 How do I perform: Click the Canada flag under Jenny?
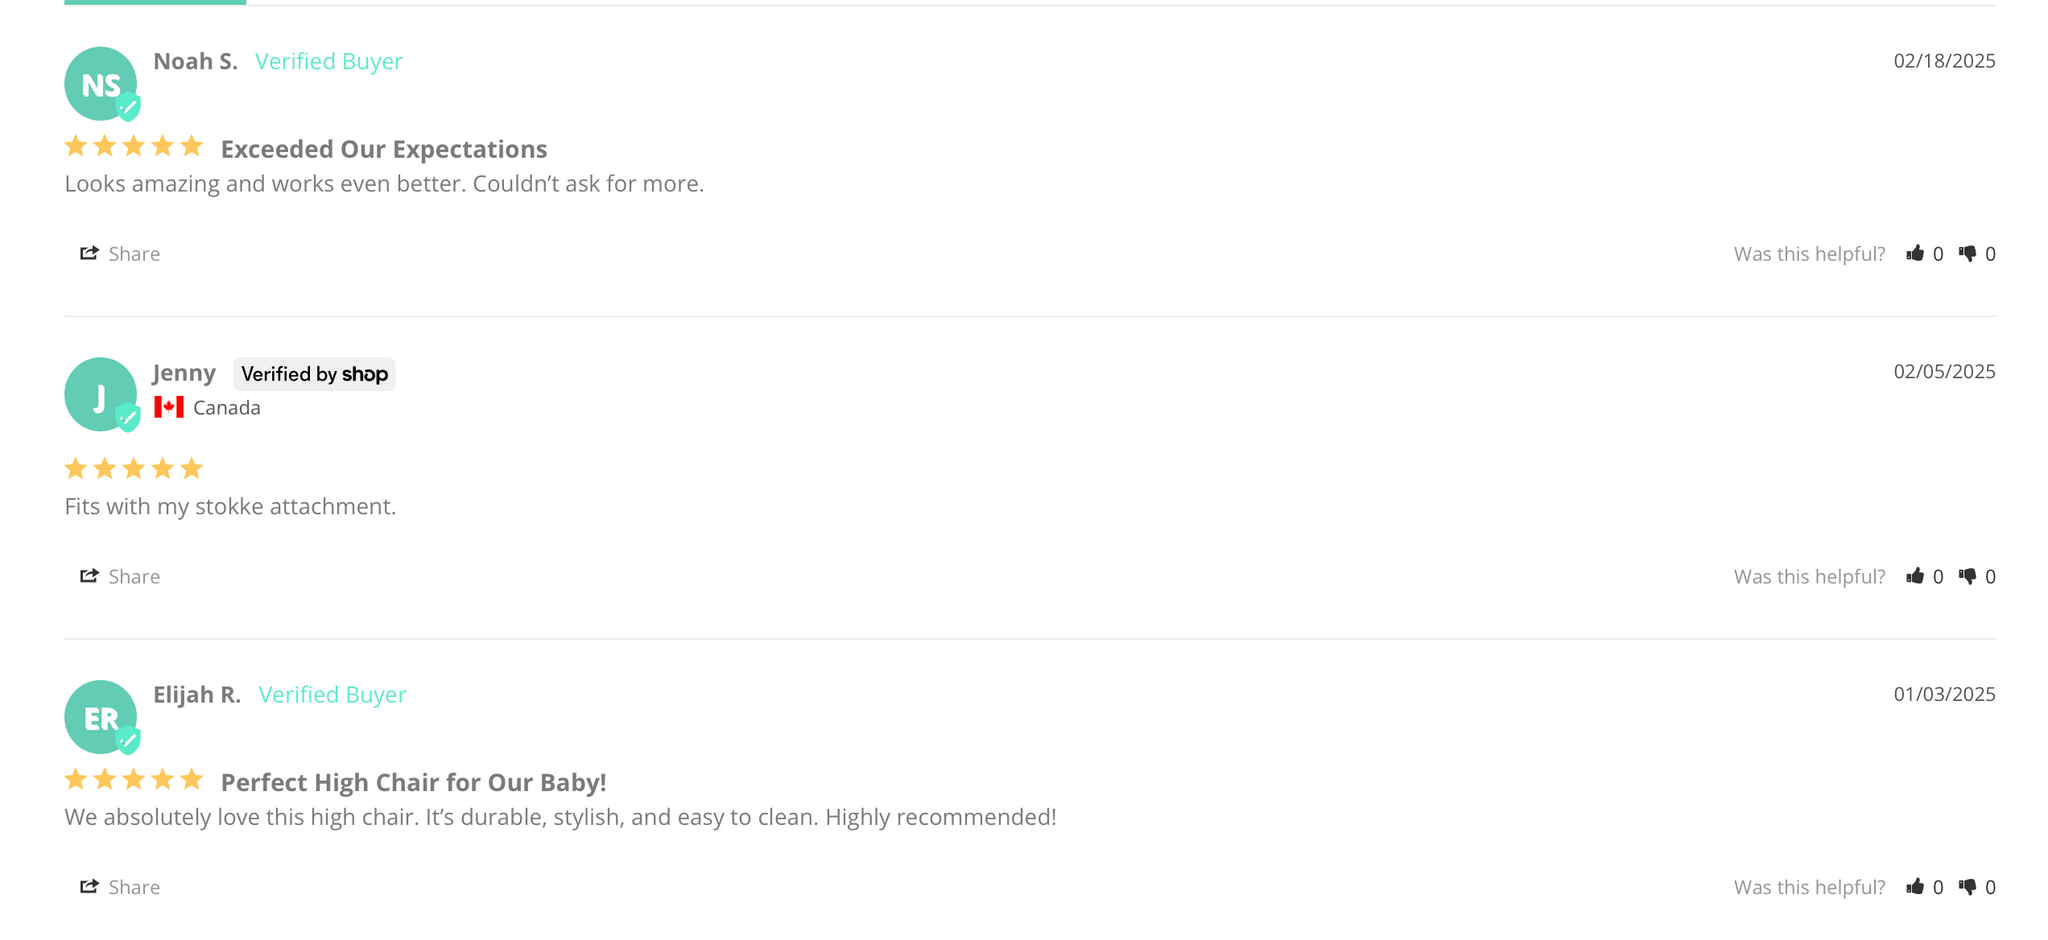pos(169,407)
